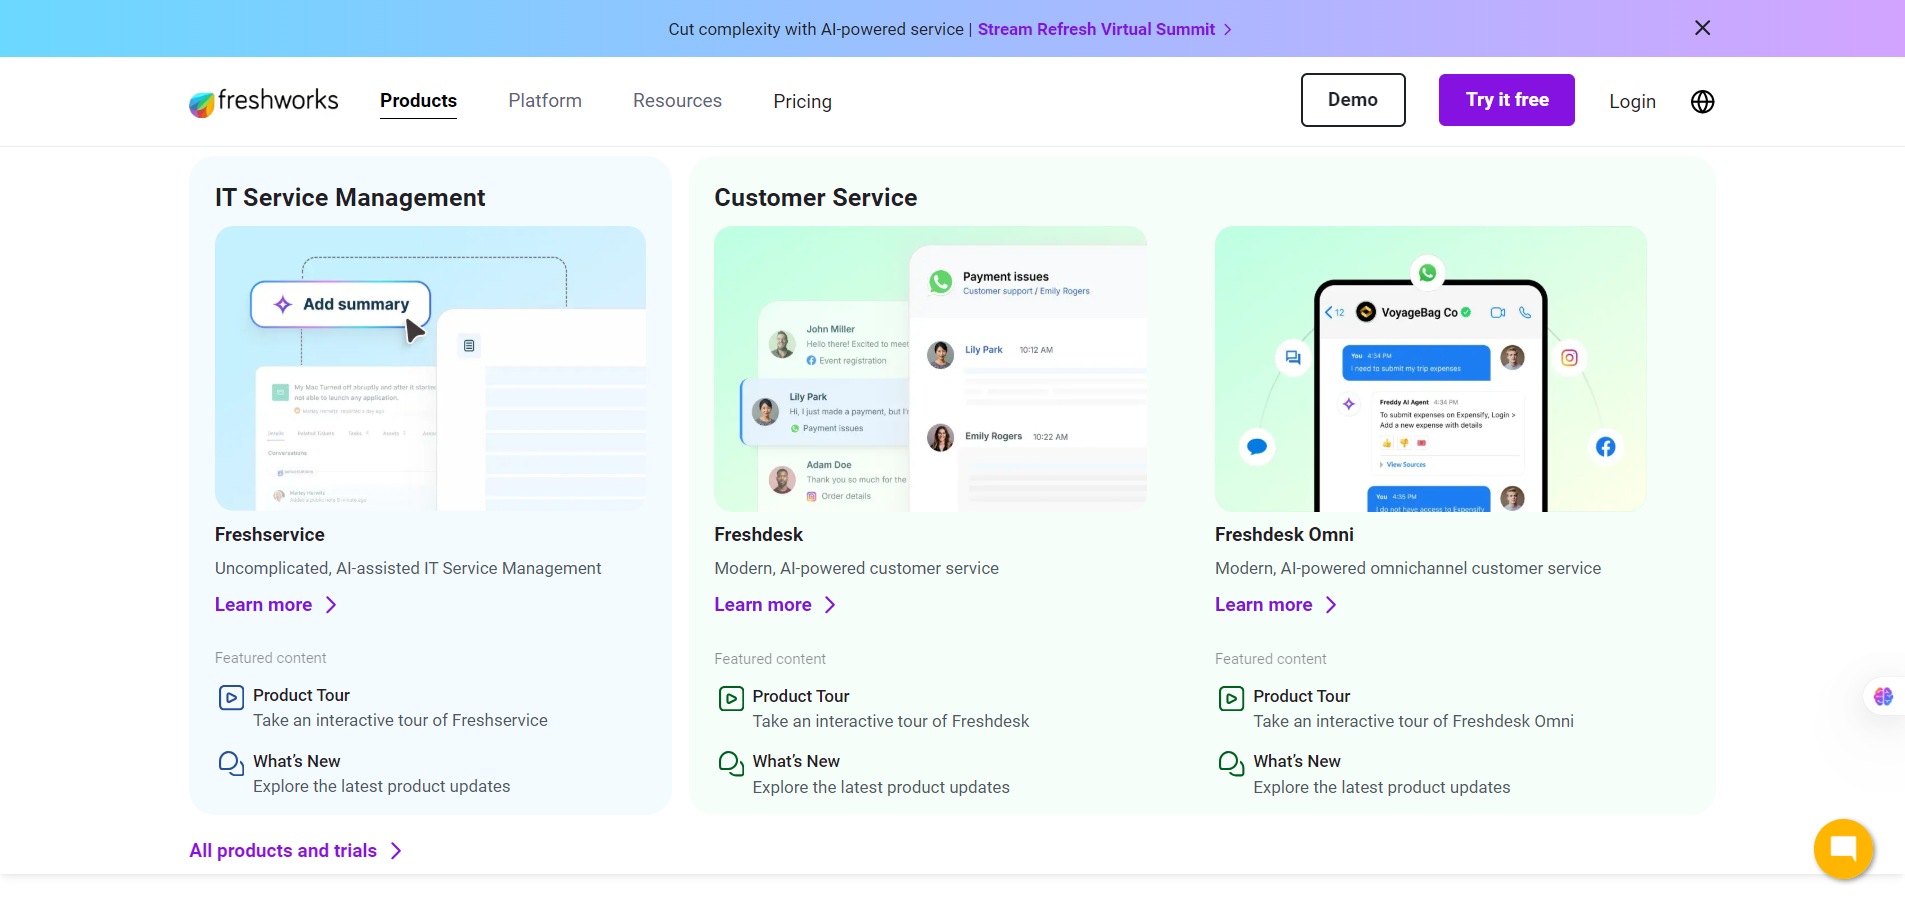1905x905 pixels.
Task: Click 'Modern, AI-powered omnichannel customer service' text
Action: [1408, 568]
